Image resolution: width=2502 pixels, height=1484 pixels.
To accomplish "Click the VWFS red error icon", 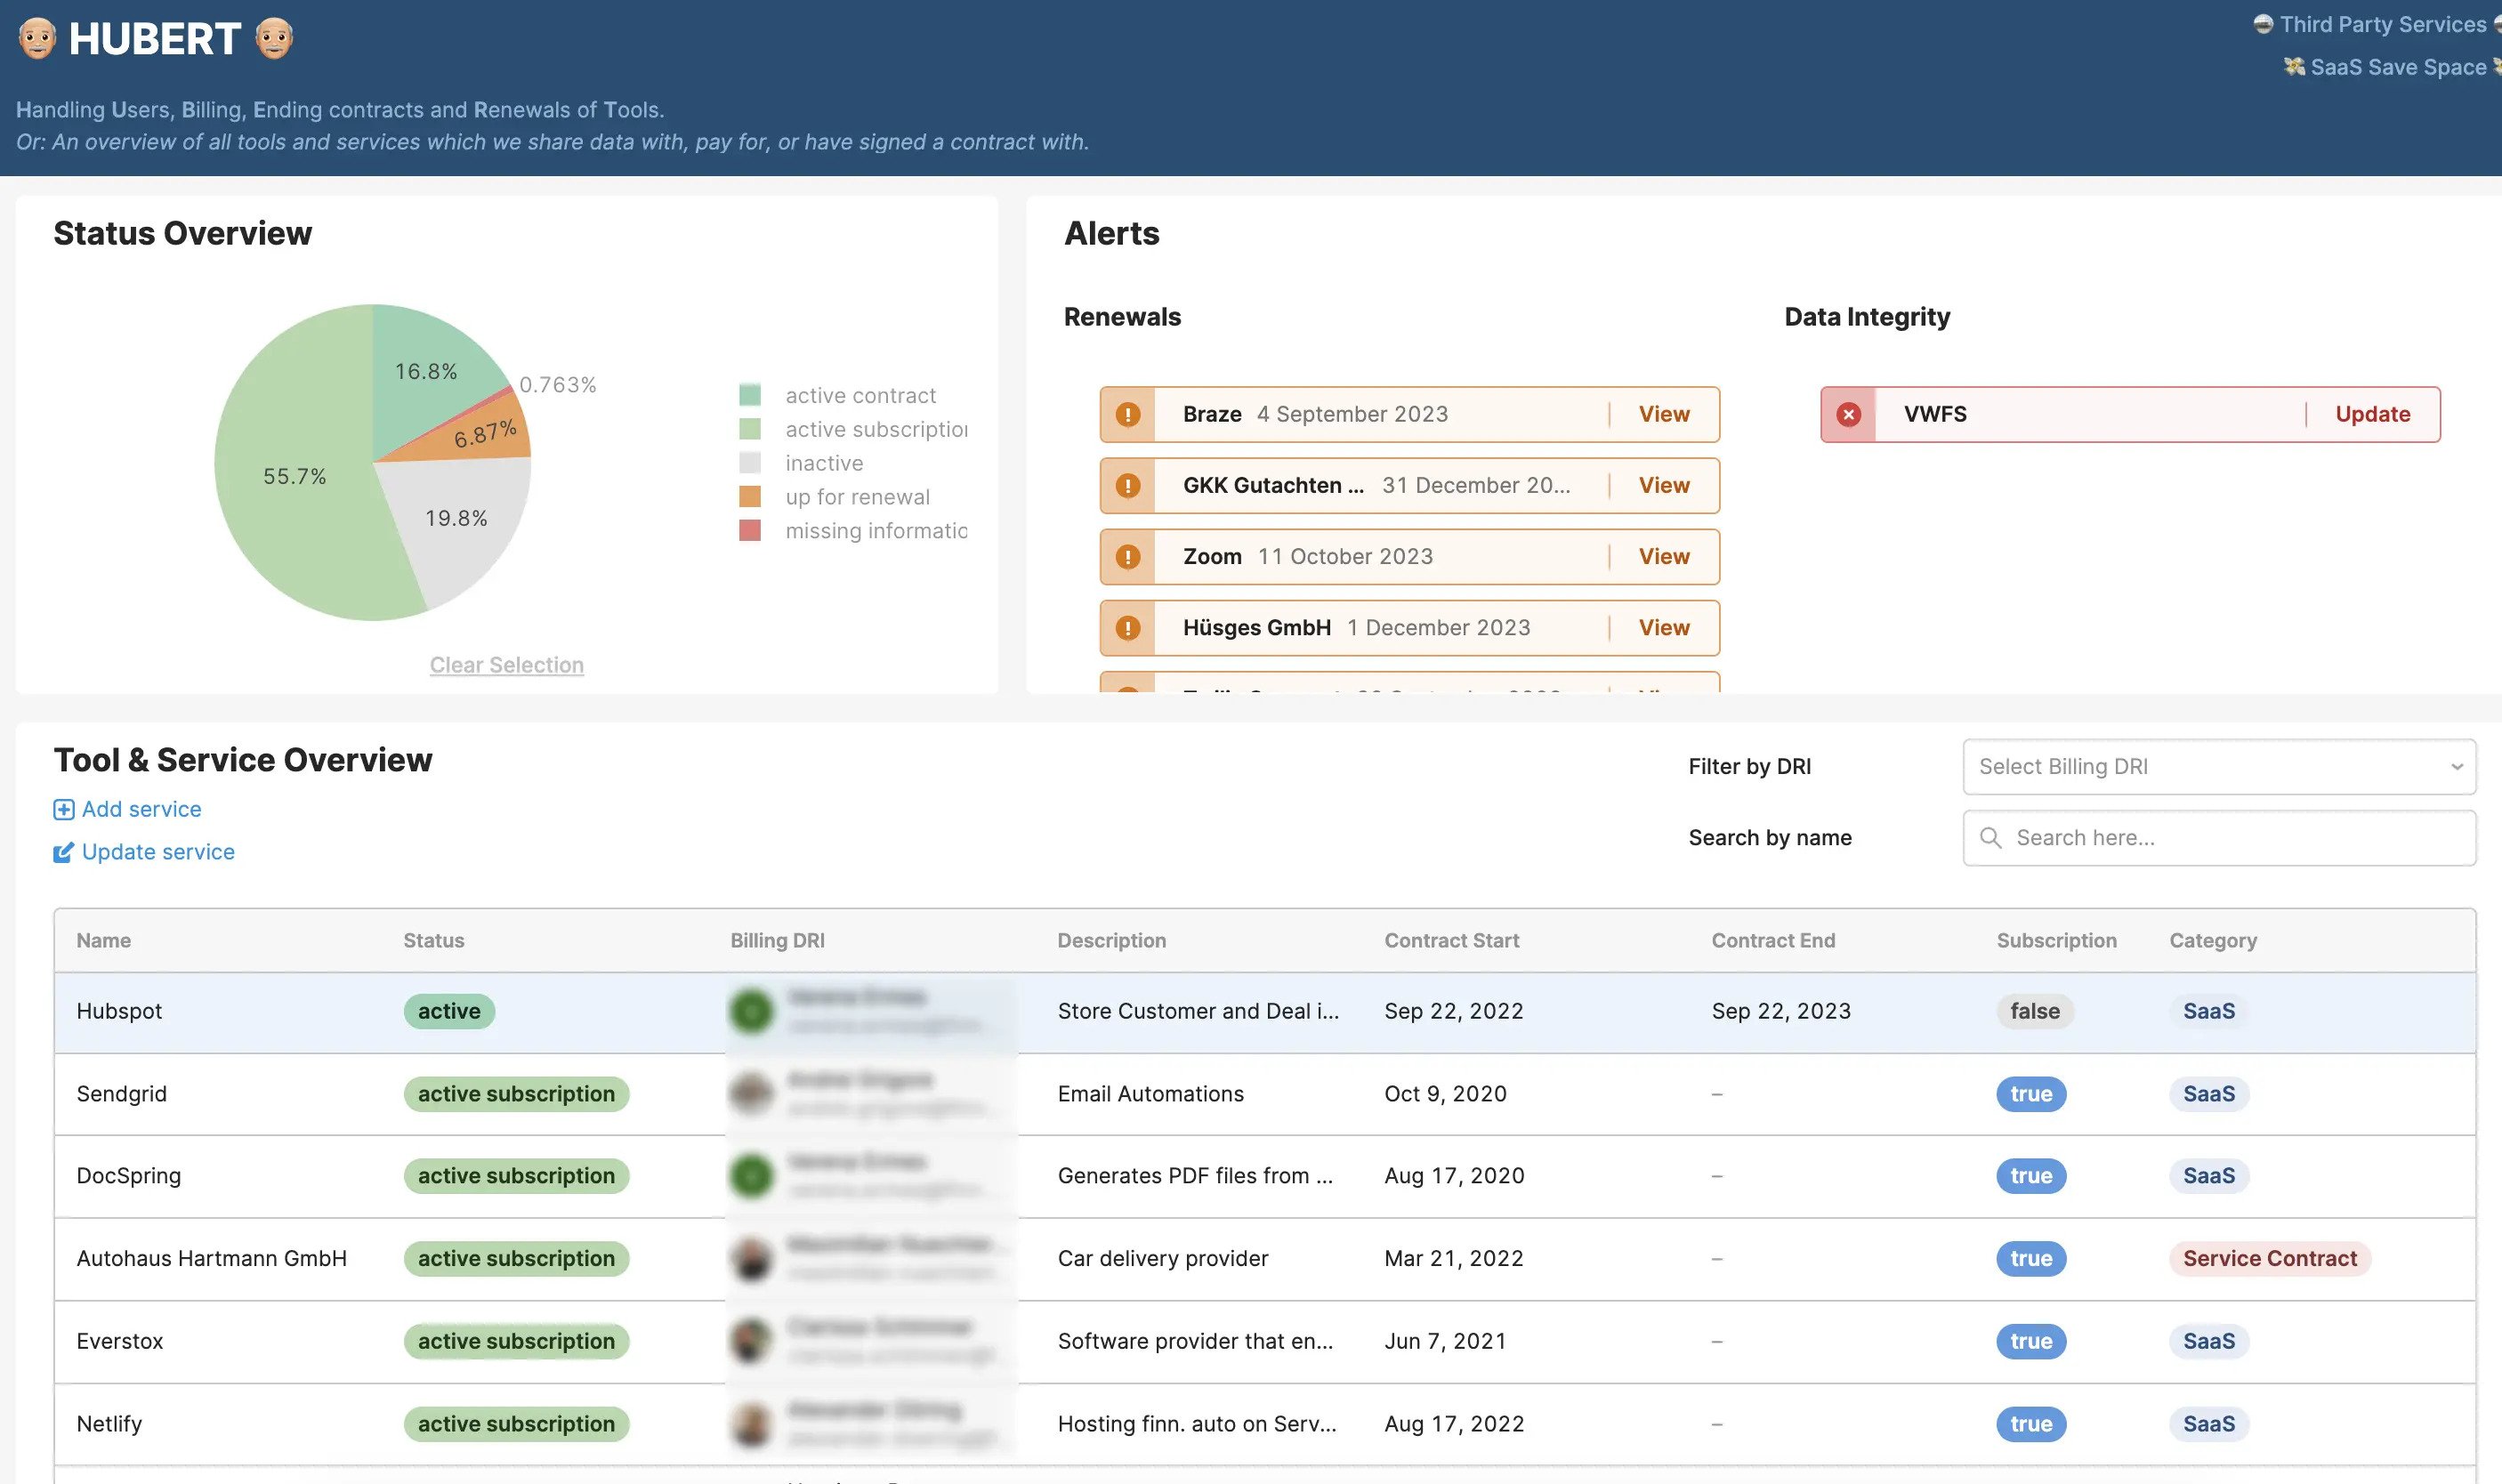I will [1848, 414].
